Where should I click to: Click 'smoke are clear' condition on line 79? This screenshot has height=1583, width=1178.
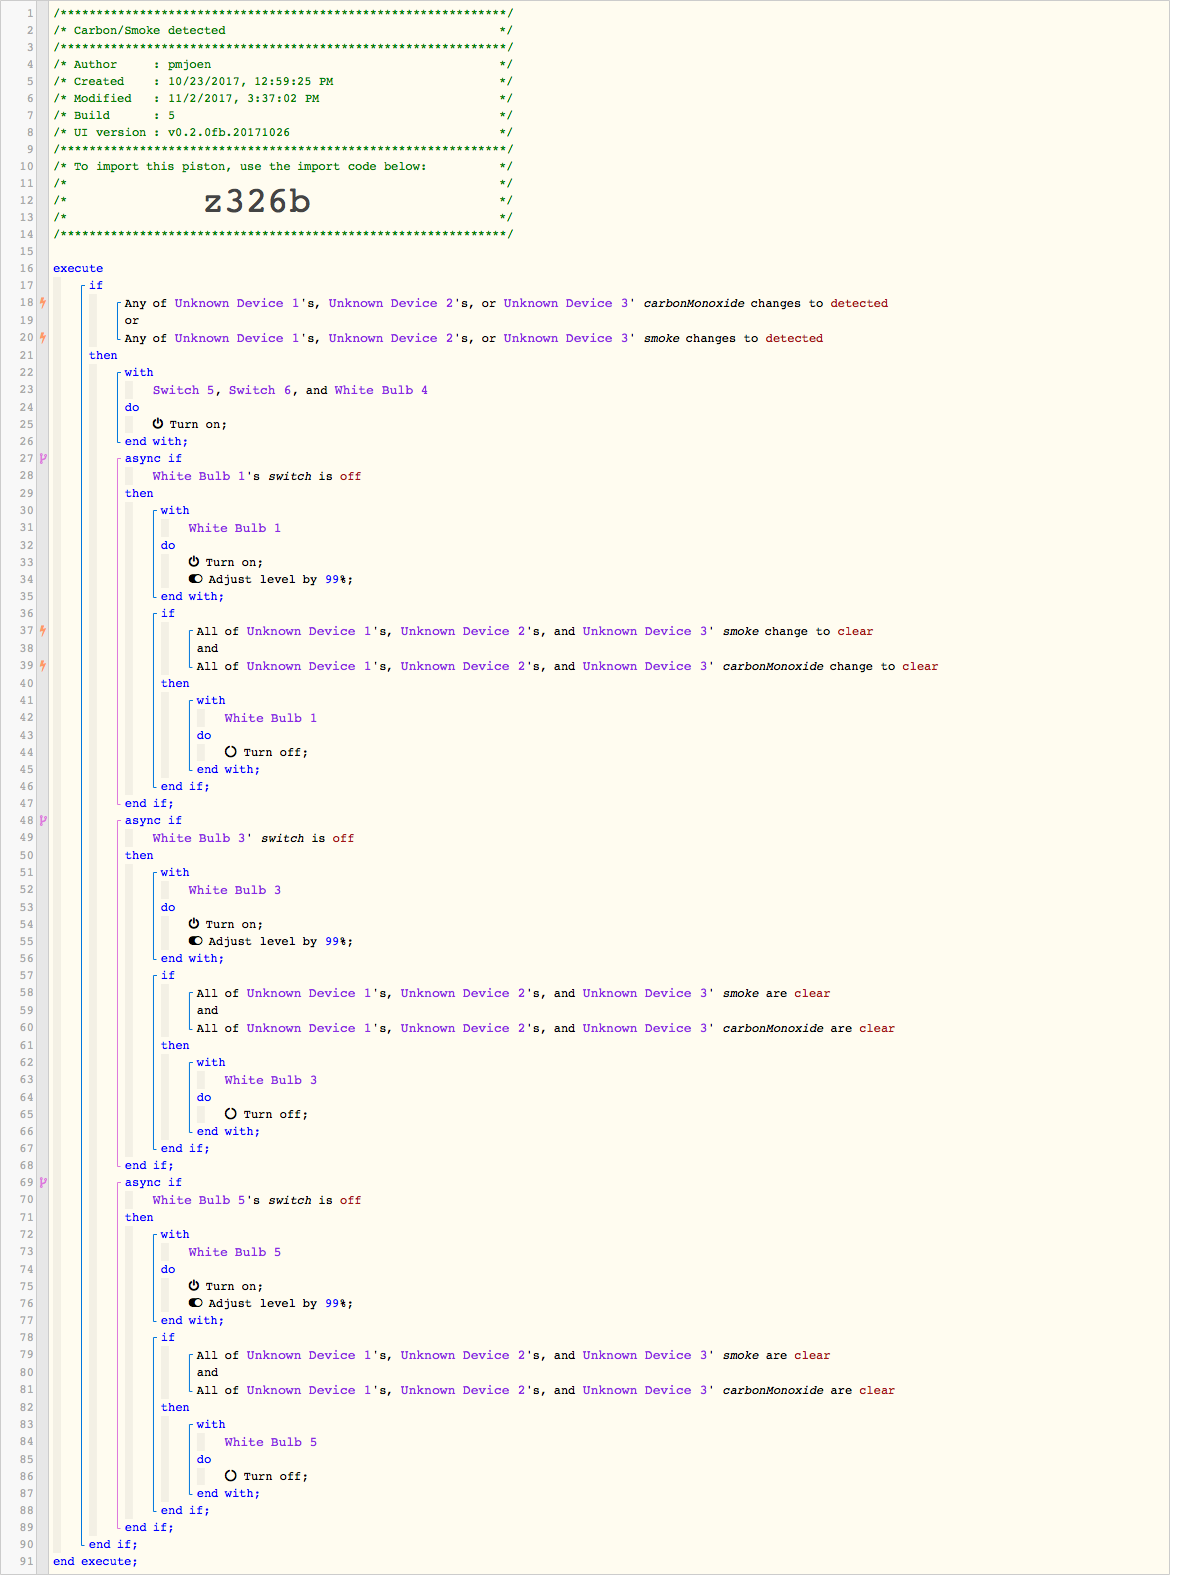(513, 1355)
